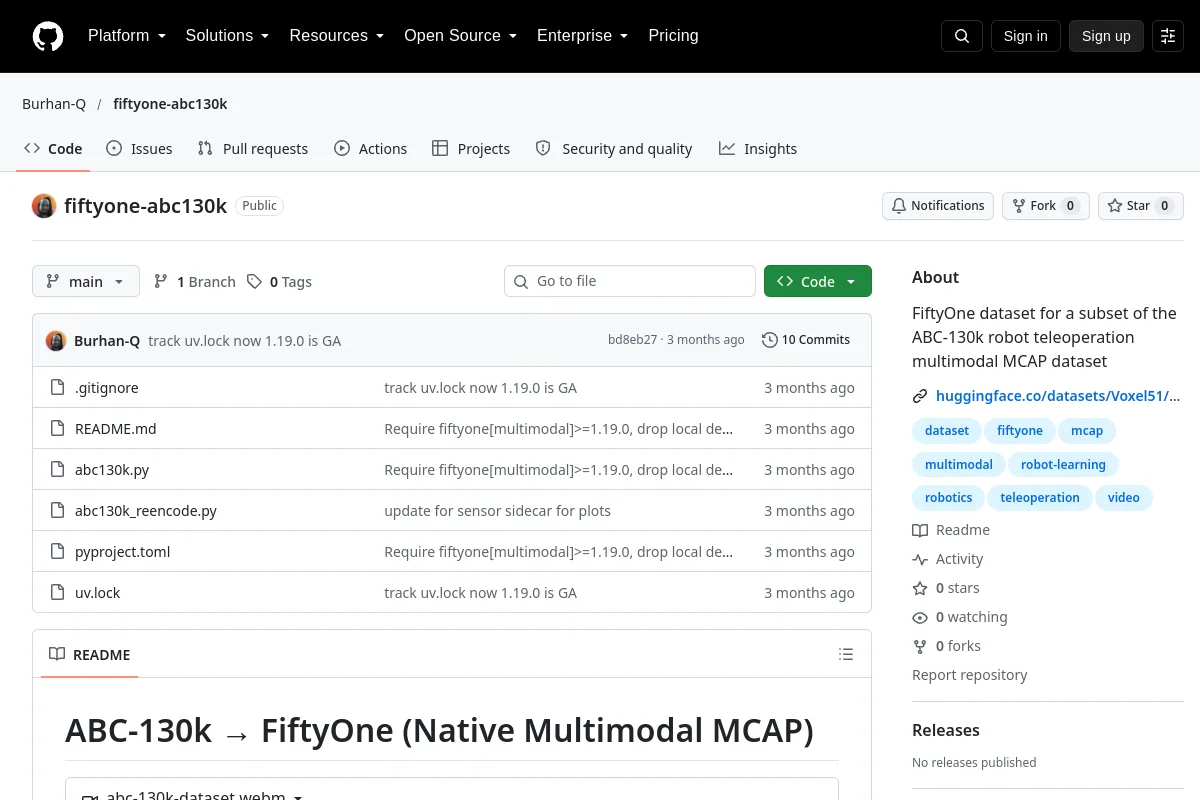This screenshot has height=800, width=1200.
Task: Click the Sign in button
Action: point(1026,36)
